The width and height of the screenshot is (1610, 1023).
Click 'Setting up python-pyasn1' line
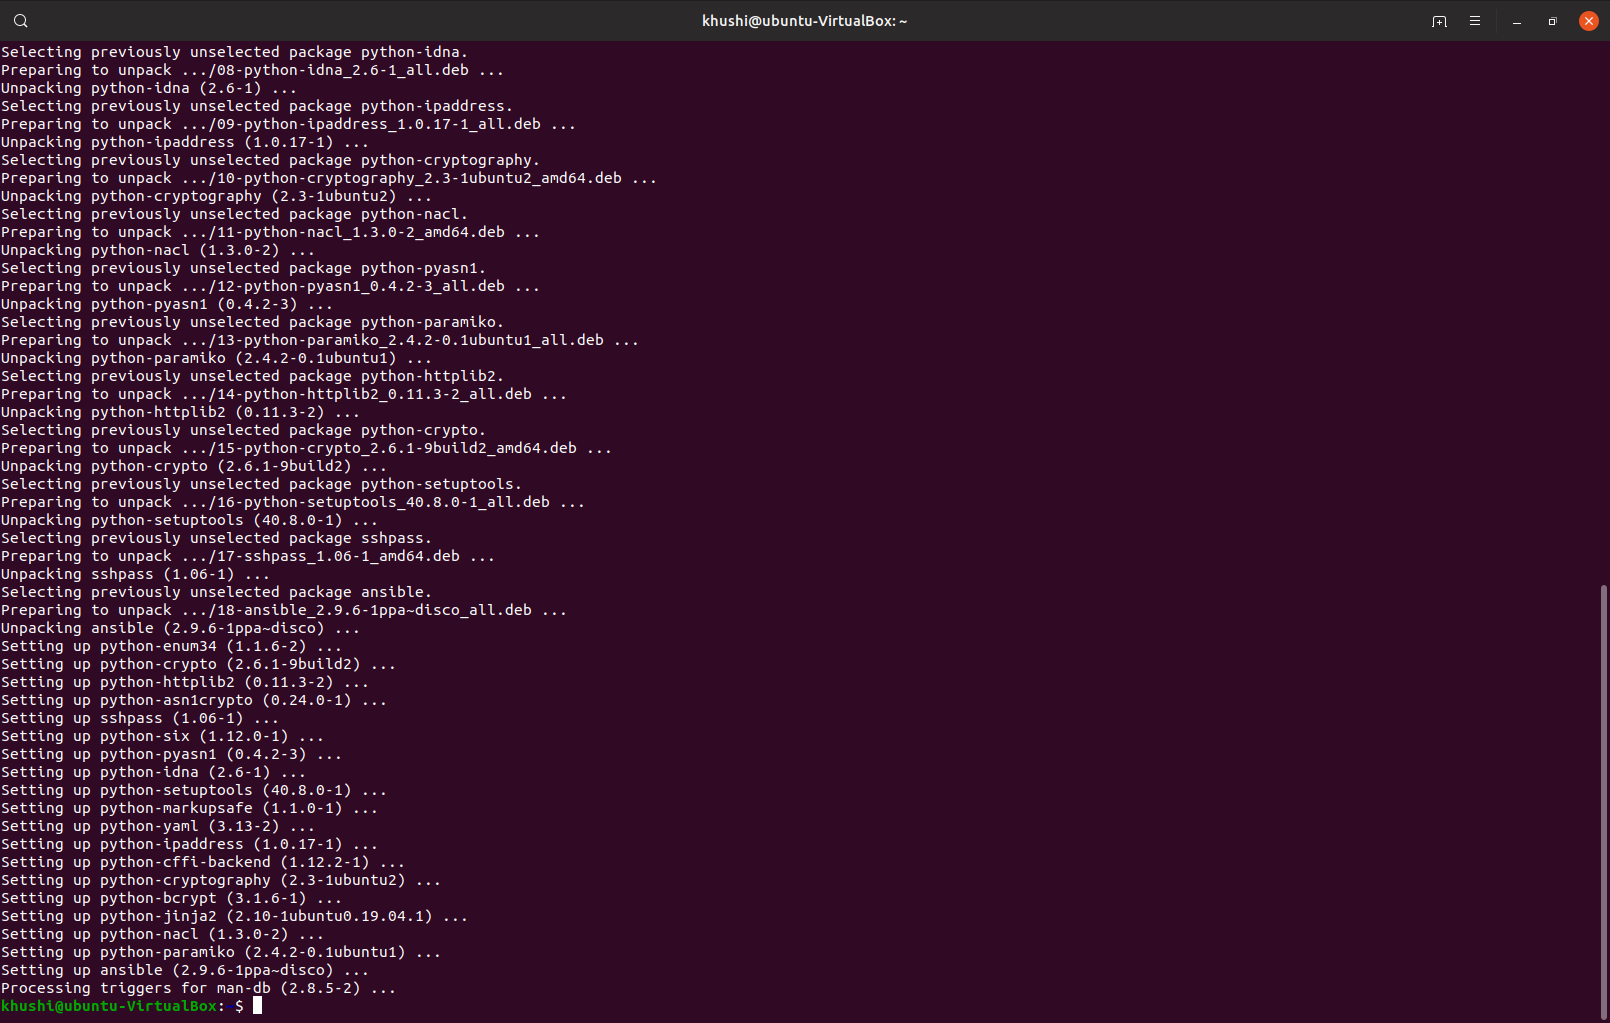[171, 754]
